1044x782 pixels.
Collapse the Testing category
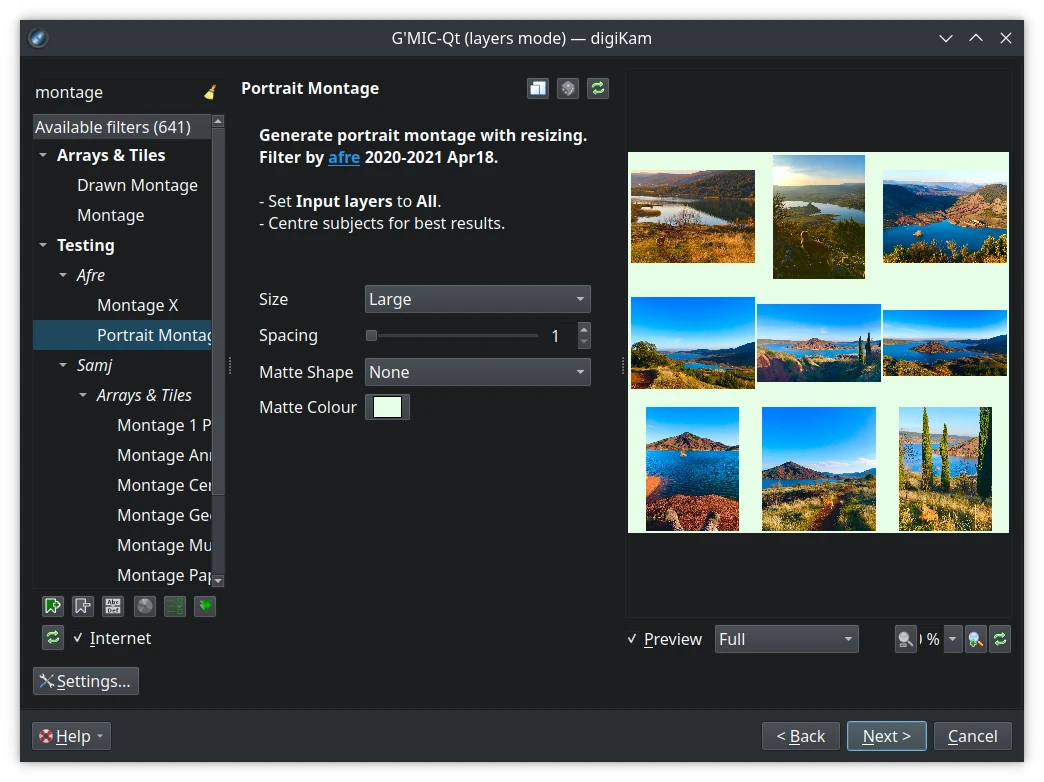click(42, 245)
